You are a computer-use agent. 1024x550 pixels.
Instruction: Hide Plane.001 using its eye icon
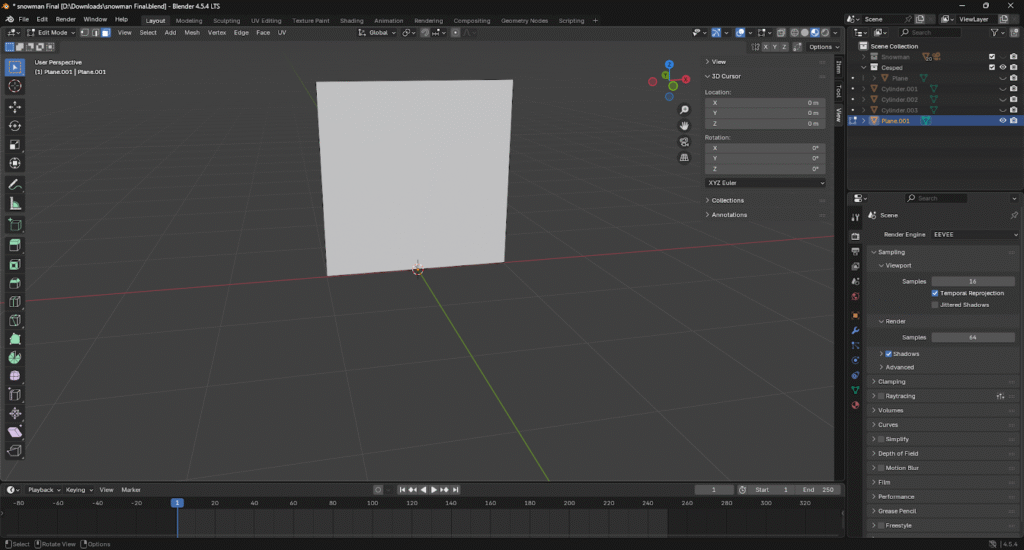1002,121
